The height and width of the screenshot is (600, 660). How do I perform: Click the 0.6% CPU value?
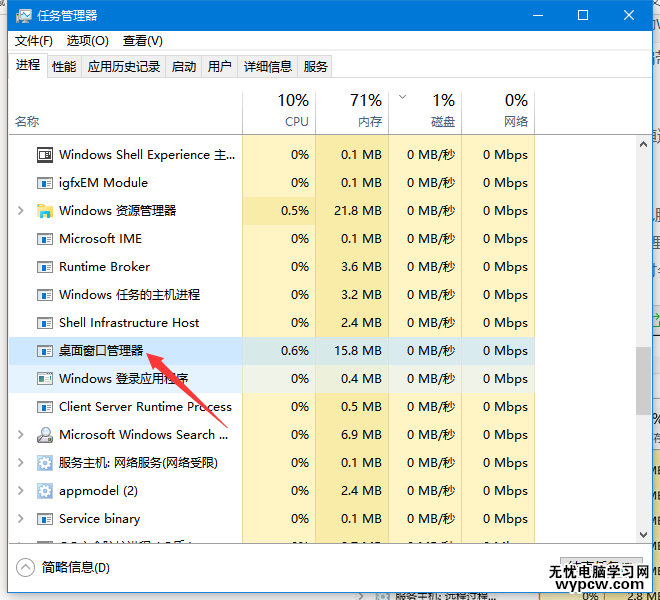click(295, 351)
